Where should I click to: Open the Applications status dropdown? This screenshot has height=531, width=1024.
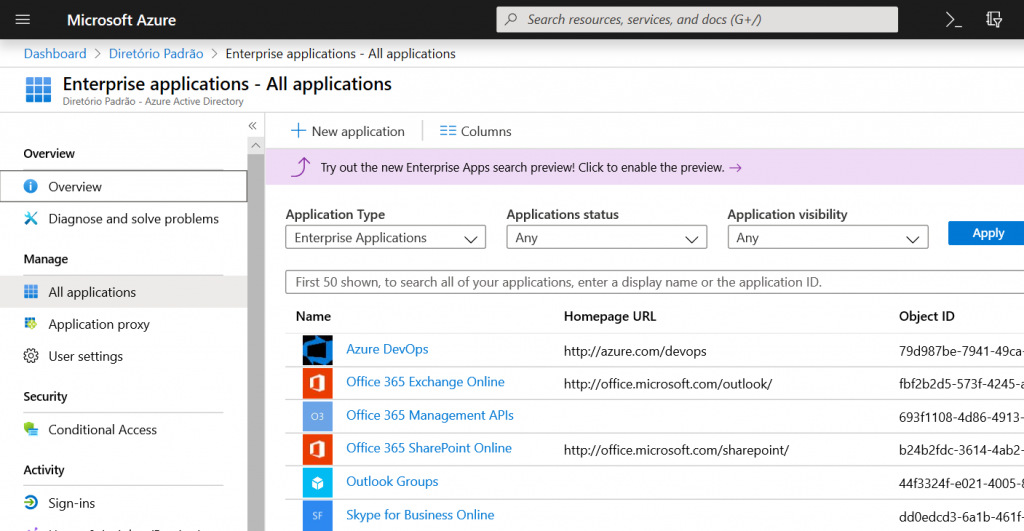[x=607, y=238]
